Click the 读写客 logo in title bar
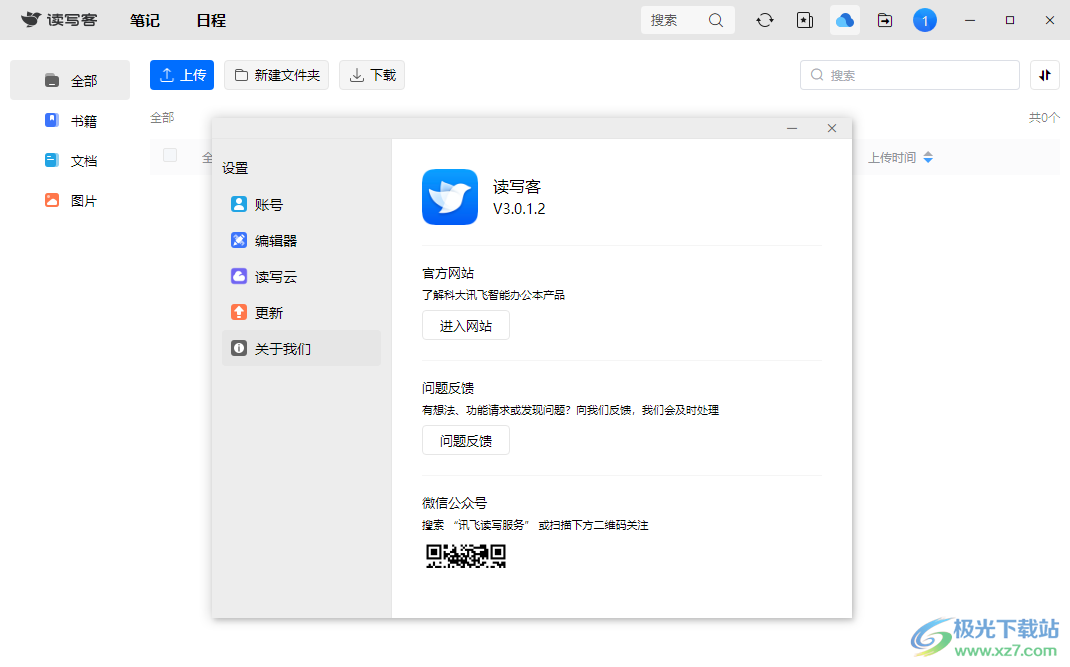This screenshot has height=667, width=1070. [59, 20]
